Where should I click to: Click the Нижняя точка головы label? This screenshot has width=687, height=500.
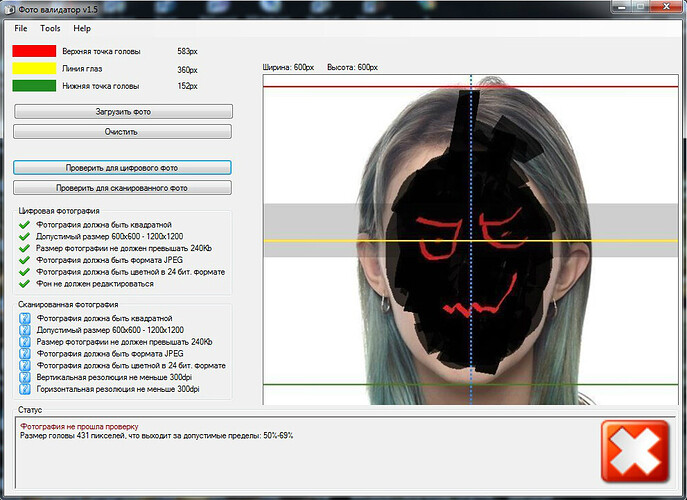100,86
